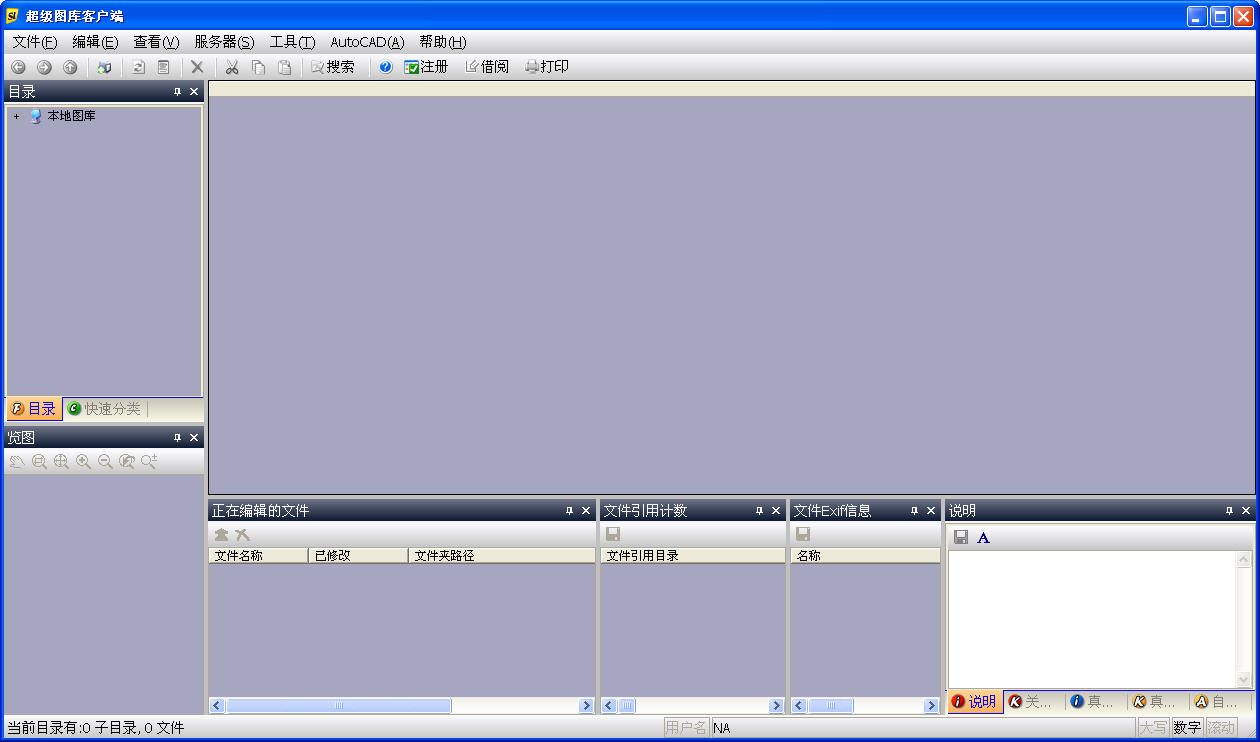Expand the 本地图库 tree node
The width and height of the screenshot is (1260, 742).
coord(16,116)
